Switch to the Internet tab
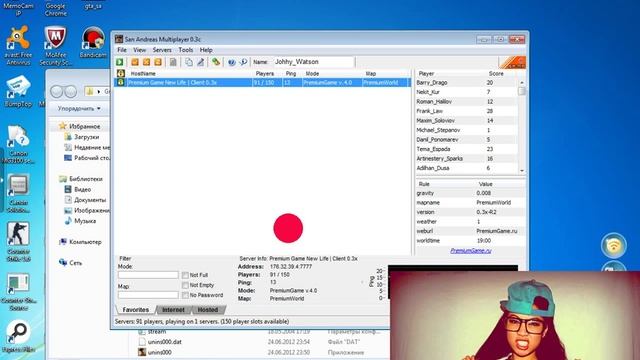Viewport: 640px width, 360px height. point(173,310)
